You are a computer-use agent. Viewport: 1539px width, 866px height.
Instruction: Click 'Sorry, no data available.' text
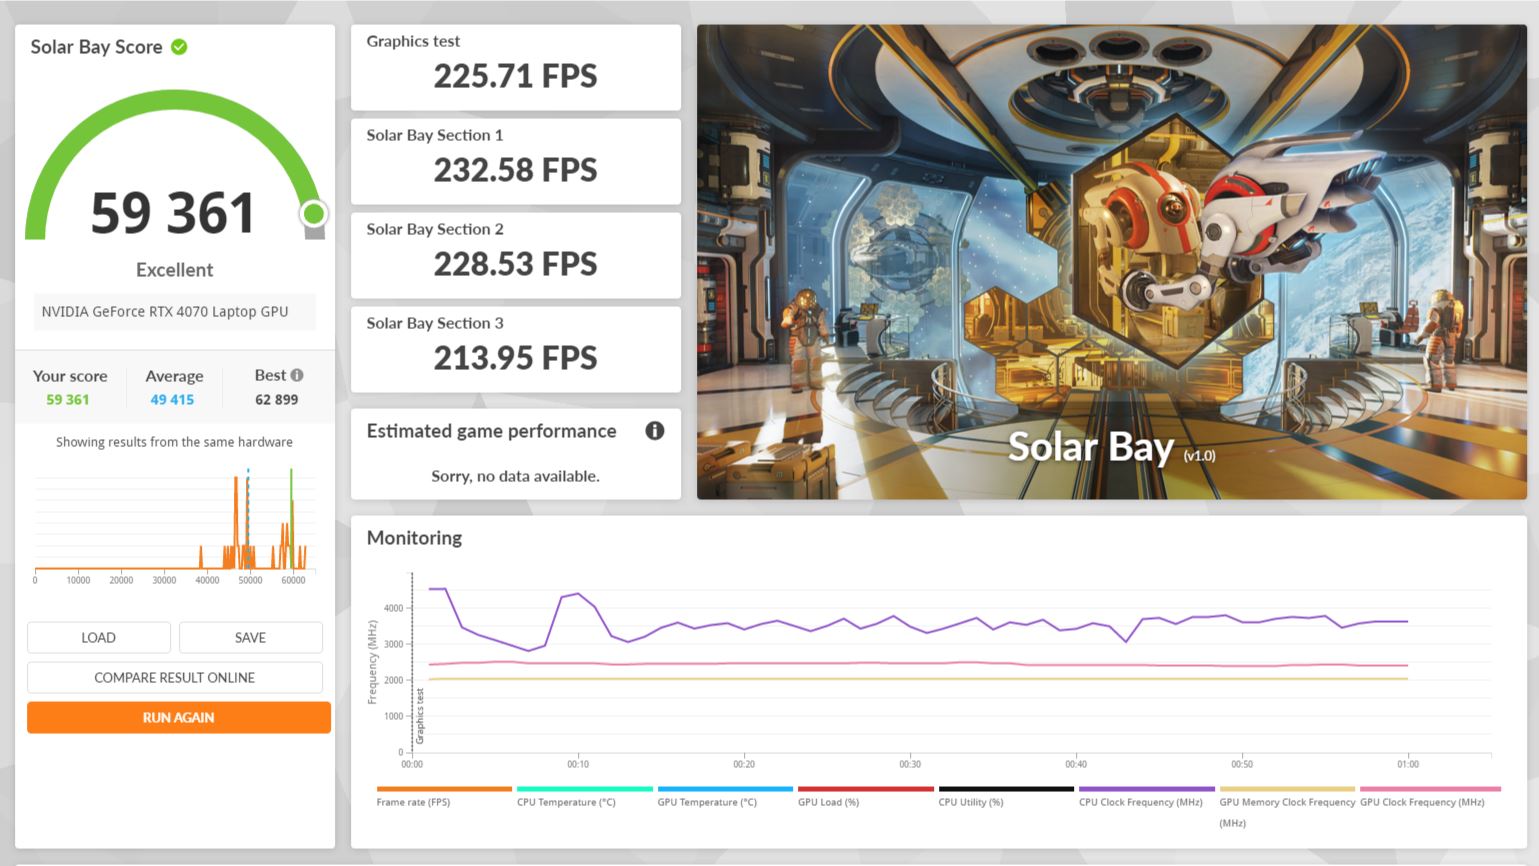coord(516,476)
